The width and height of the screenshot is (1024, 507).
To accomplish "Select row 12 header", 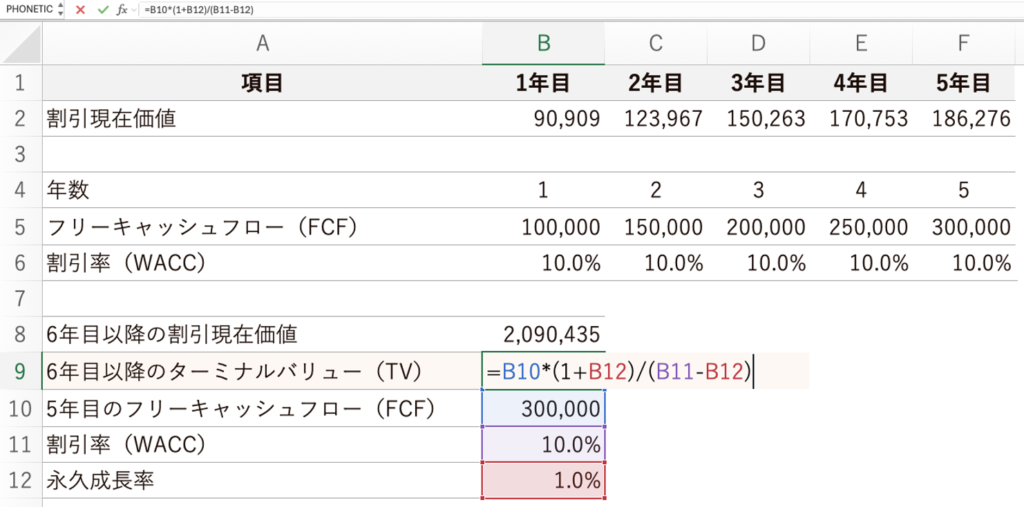I will (21, 481).
